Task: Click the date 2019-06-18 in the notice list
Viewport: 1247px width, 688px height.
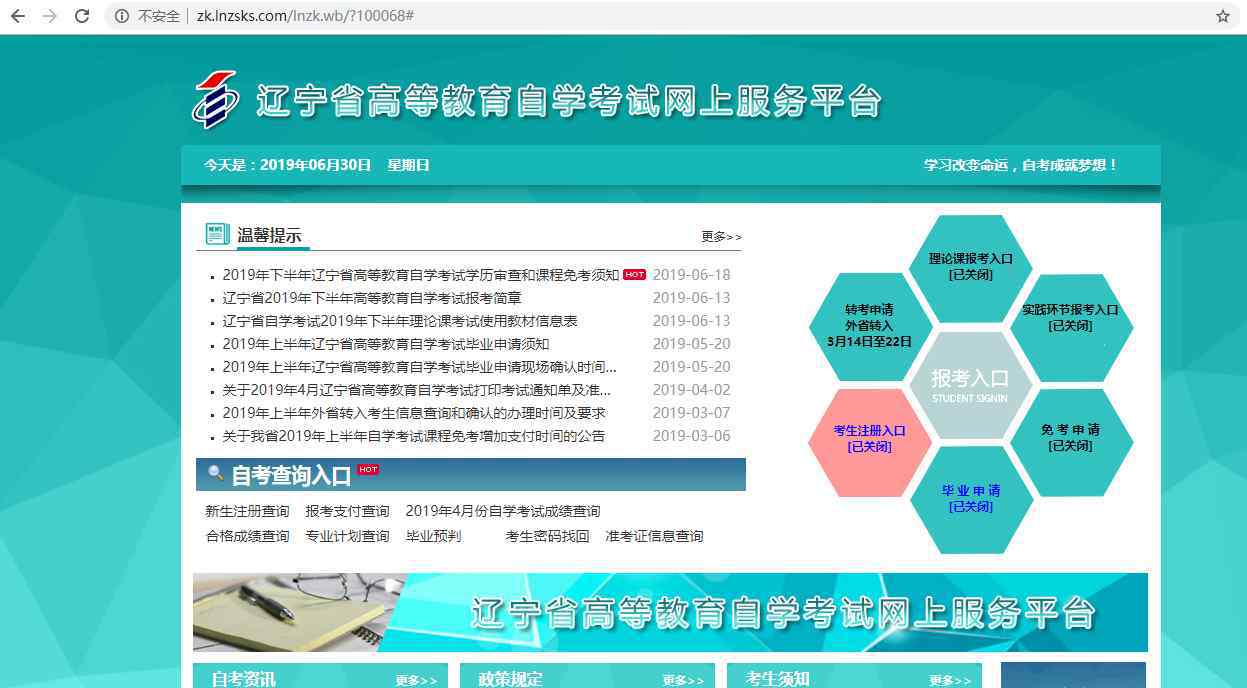Action: tap(691, 275)
